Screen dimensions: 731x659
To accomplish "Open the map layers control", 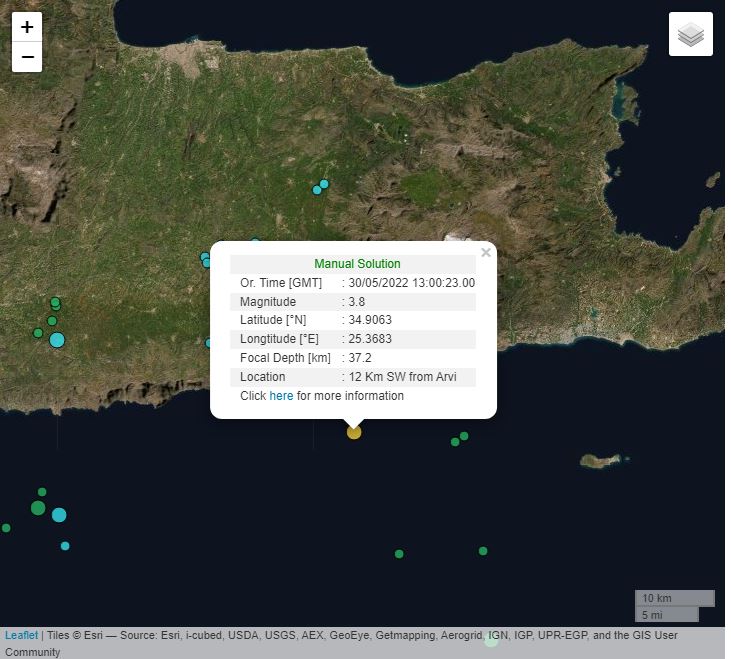I will point(691,35).
